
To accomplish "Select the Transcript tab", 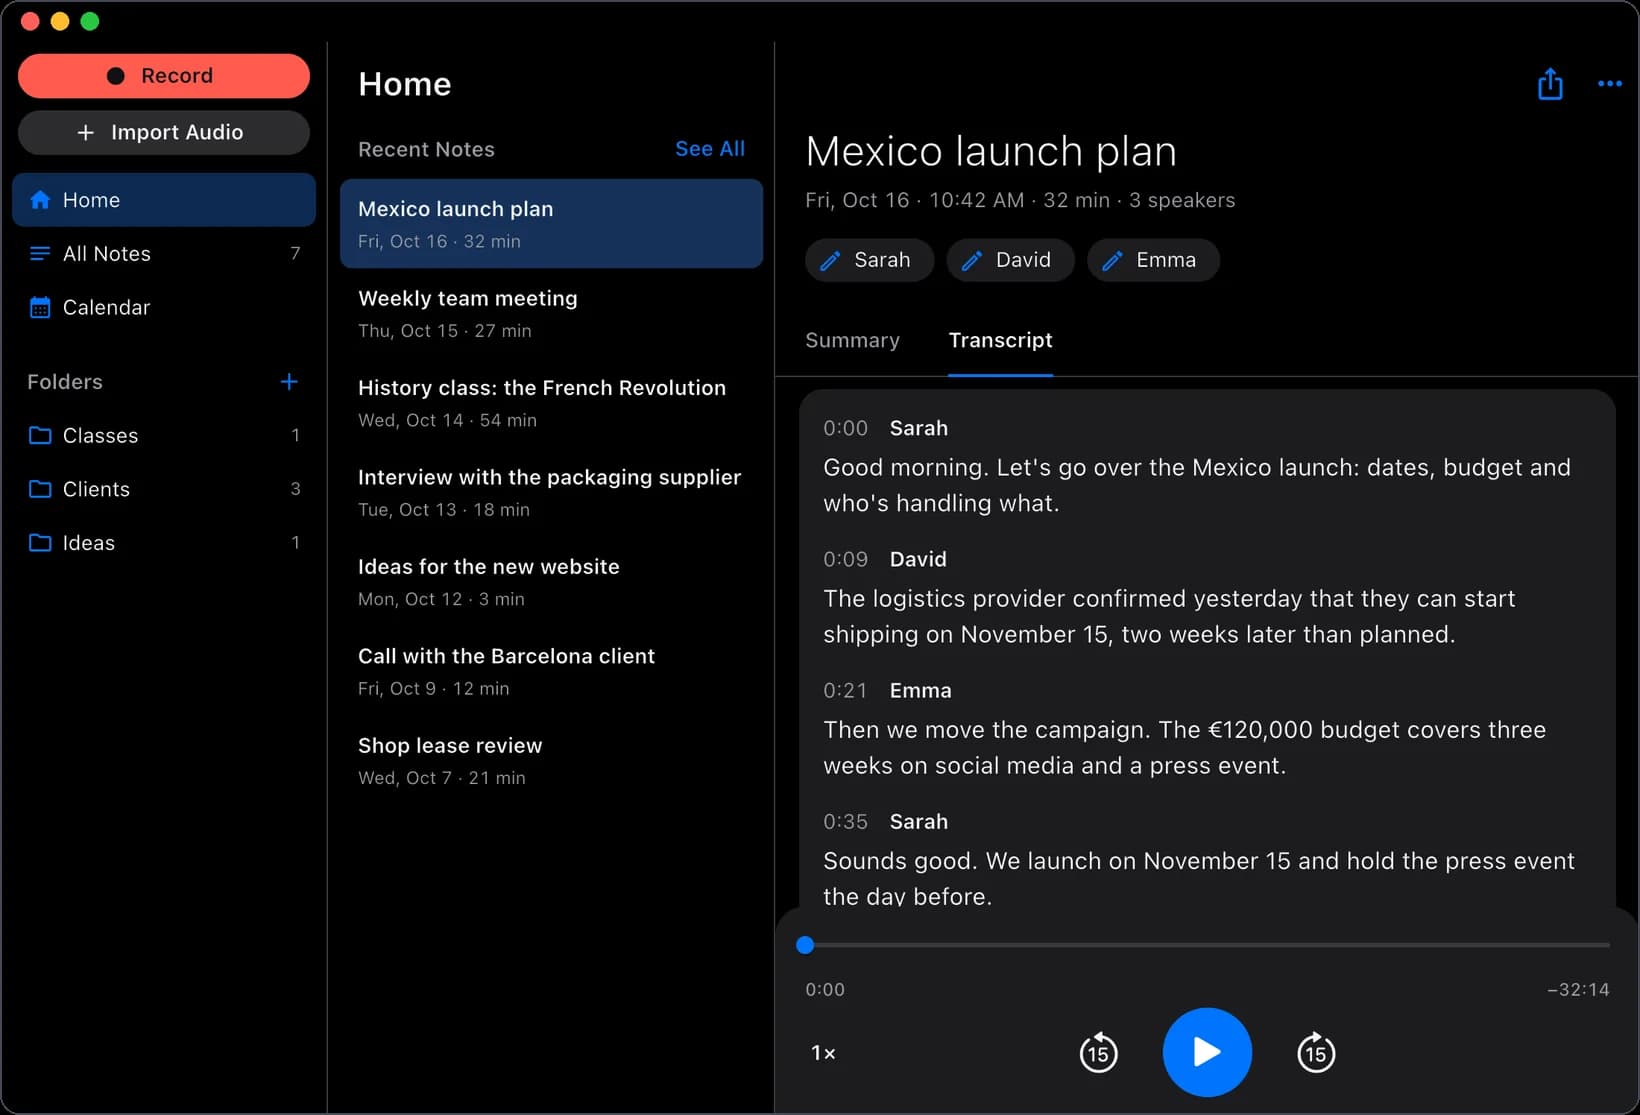I will click(1000, 340).
